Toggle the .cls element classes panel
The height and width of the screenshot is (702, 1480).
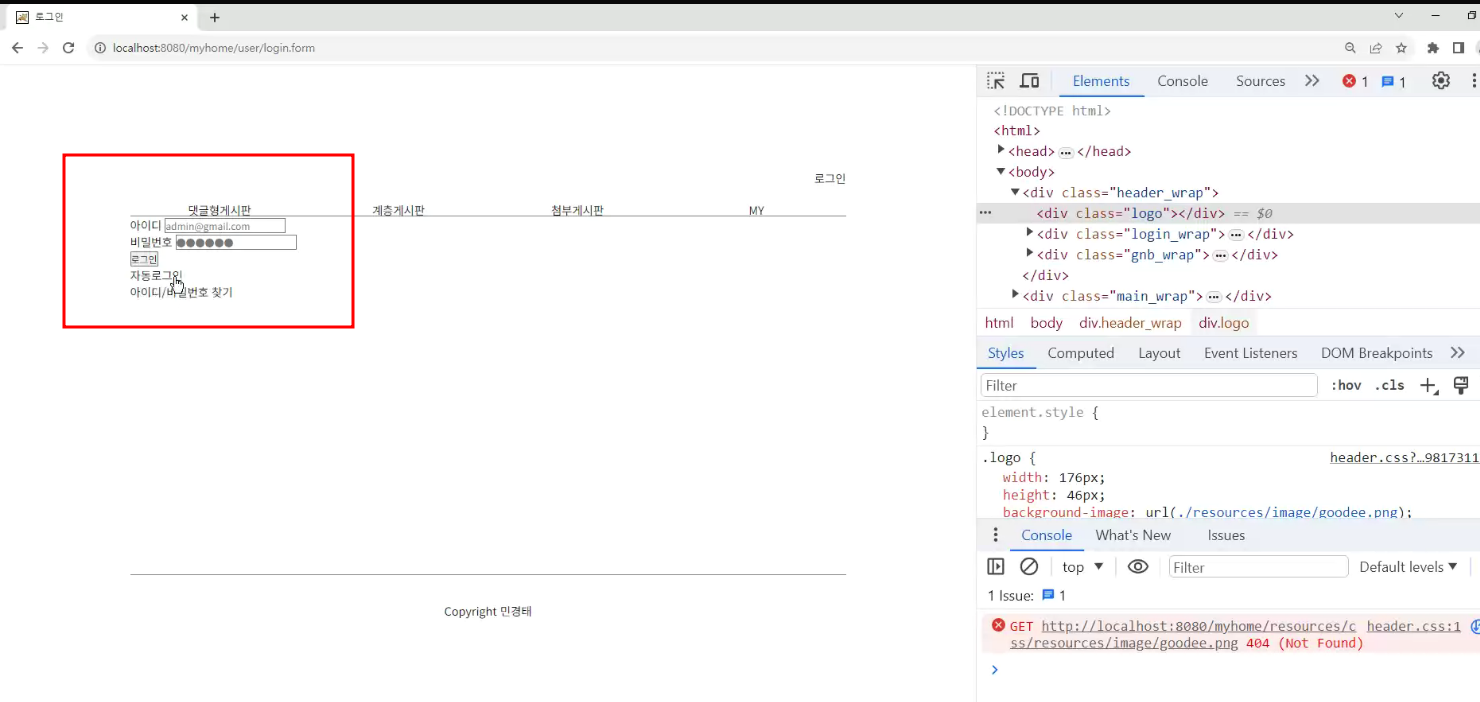coord(1389,386)
